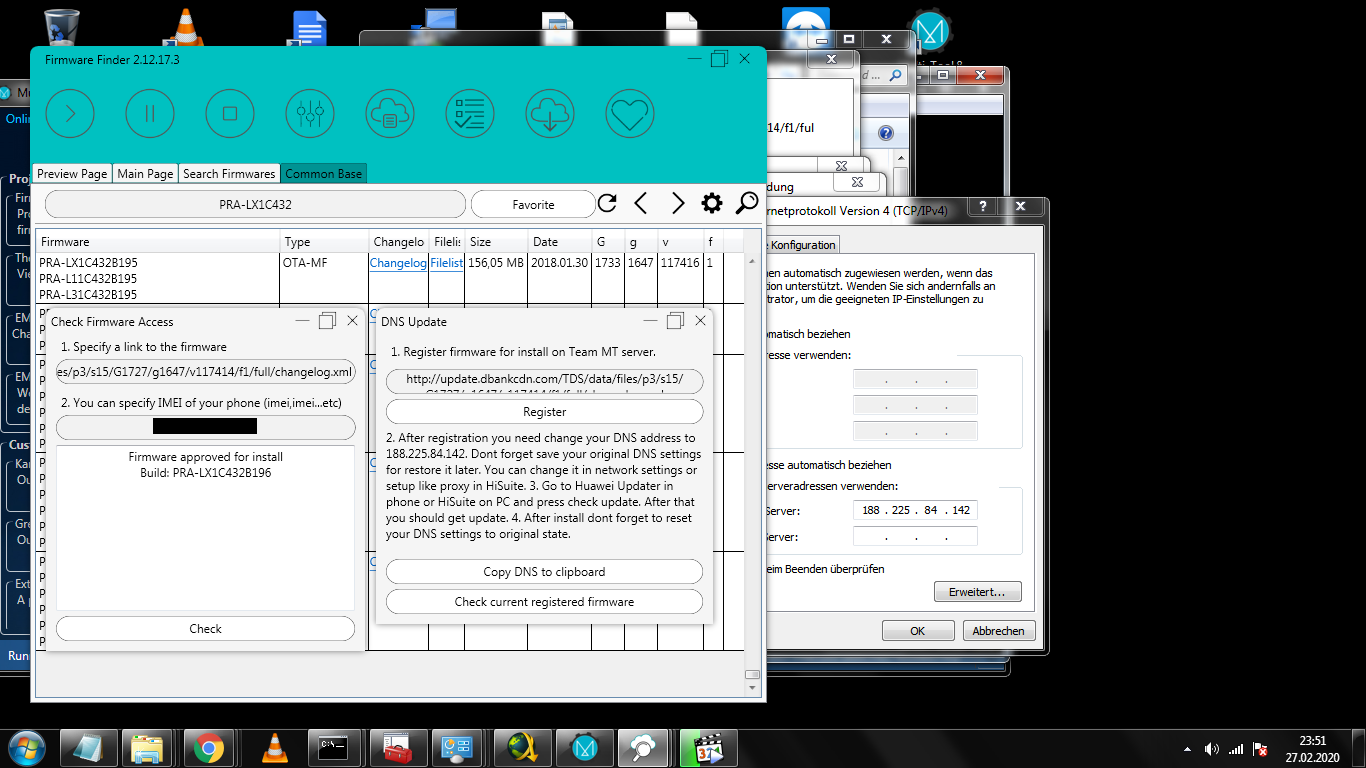
Task: Click Abbrechen in the IPv4 dialog
Action: pos(998,631)
